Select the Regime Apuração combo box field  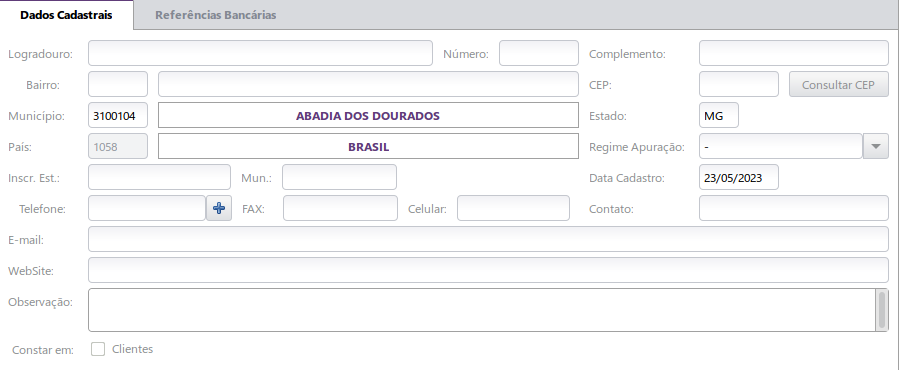[780, 146]
